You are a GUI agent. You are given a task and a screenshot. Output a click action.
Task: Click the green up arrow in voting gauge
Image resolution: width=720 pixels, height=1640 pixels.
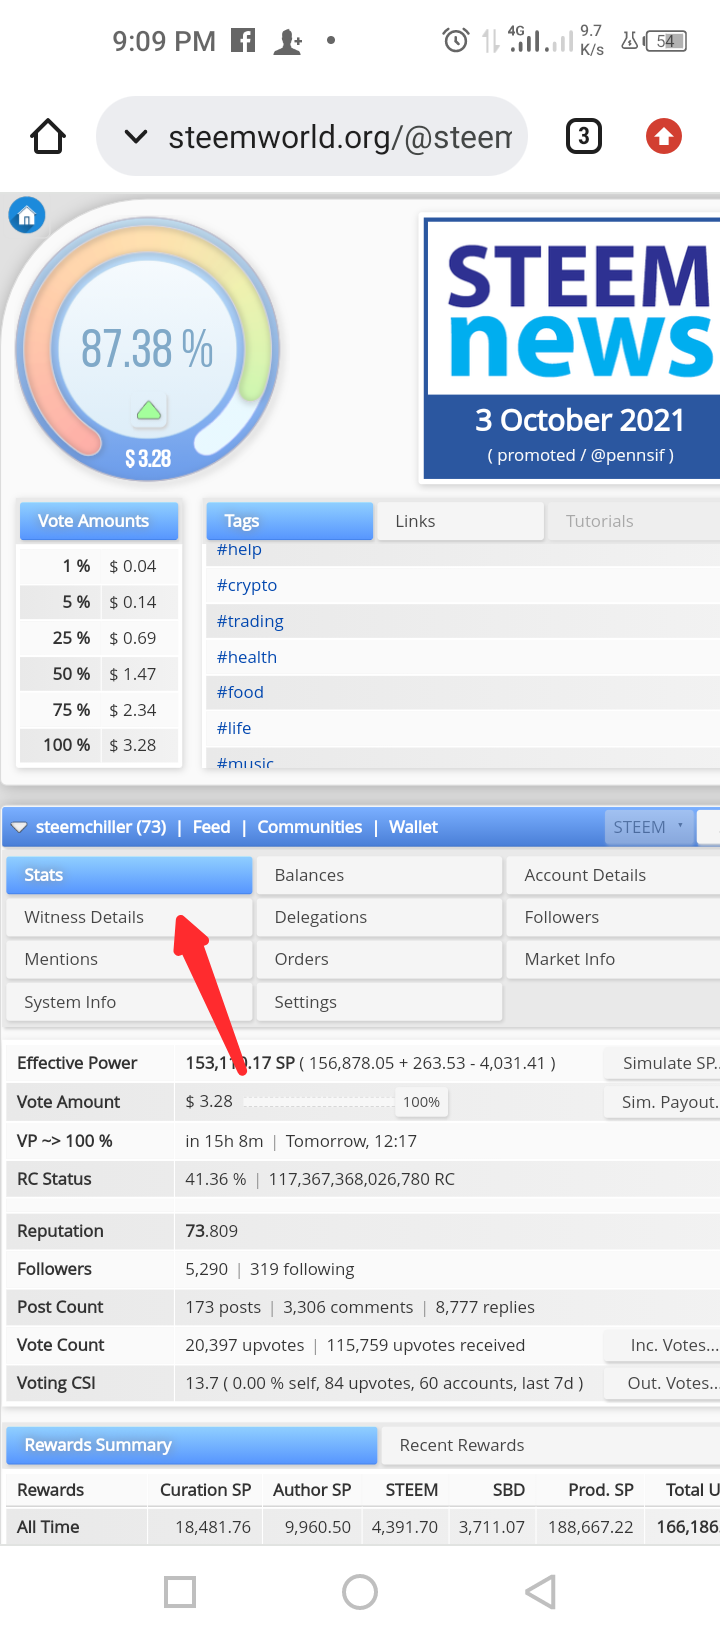[x=148, y=410]
